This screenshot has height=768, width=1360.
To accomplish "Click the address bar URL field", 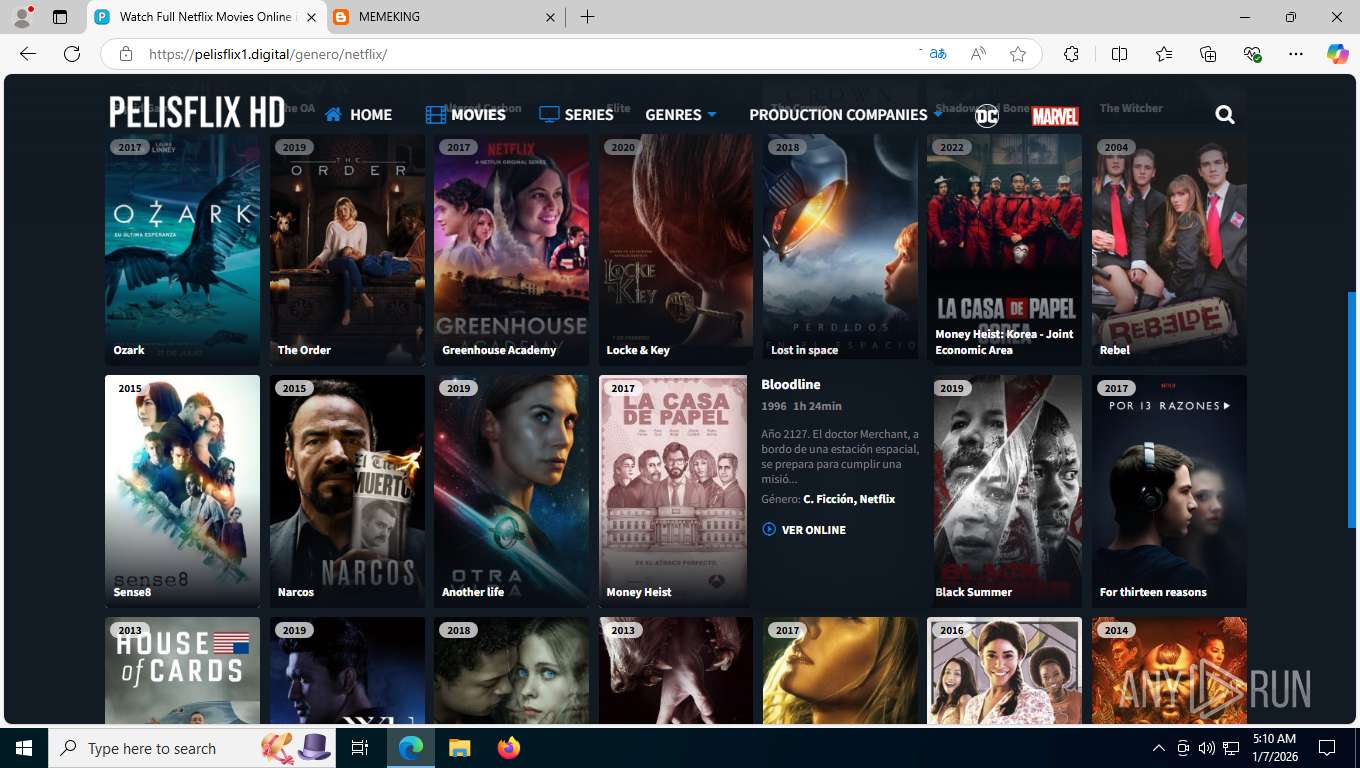I will coord(520,54).
